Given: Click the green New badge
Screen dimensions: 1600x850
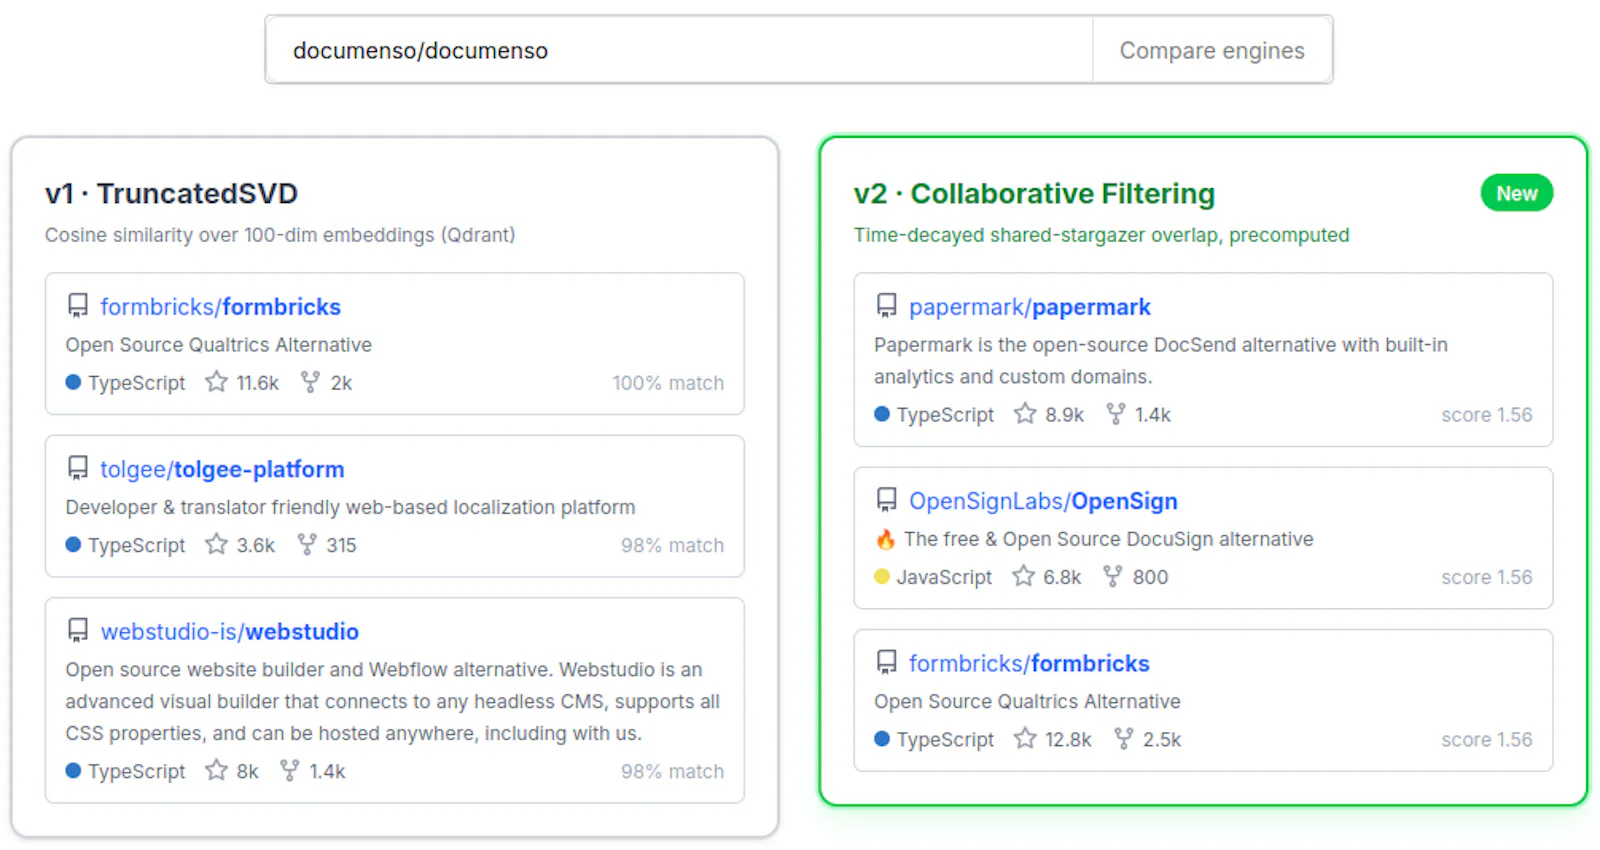Looking at the screenshot, I should tap(1517, 193).
